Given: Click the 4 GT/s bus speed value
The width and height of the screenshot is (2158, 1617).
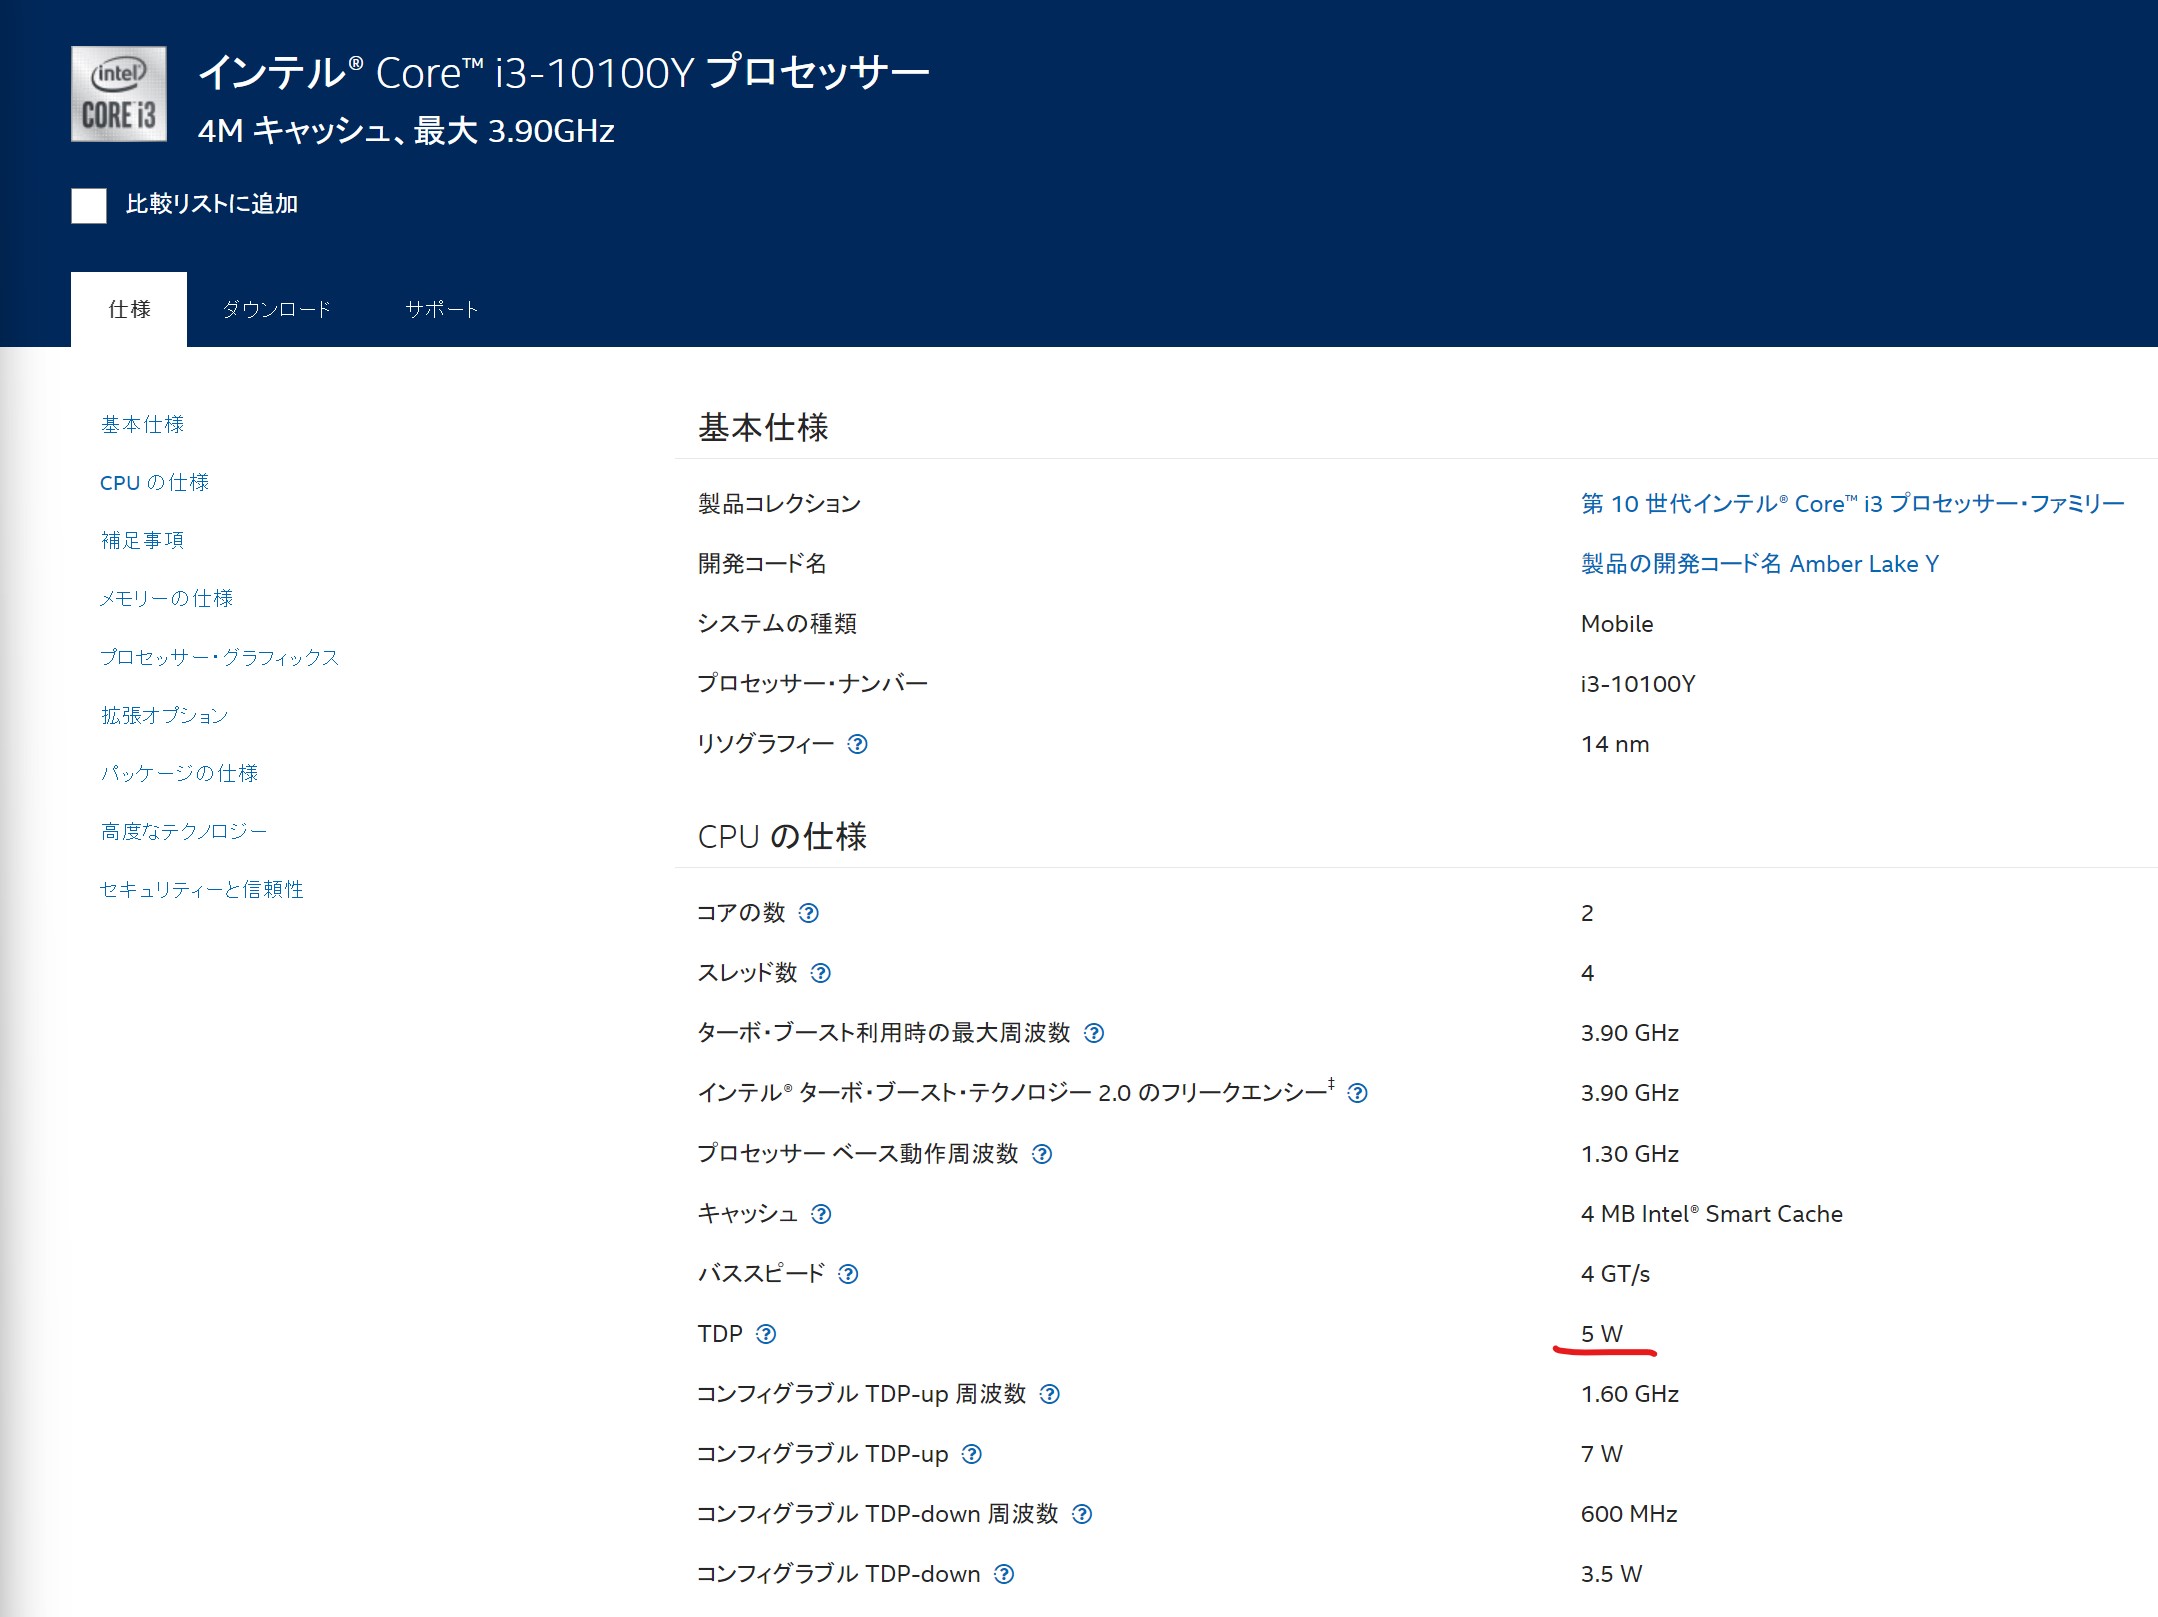Looking at the screenshot, I should (x=1616, y=1274).
